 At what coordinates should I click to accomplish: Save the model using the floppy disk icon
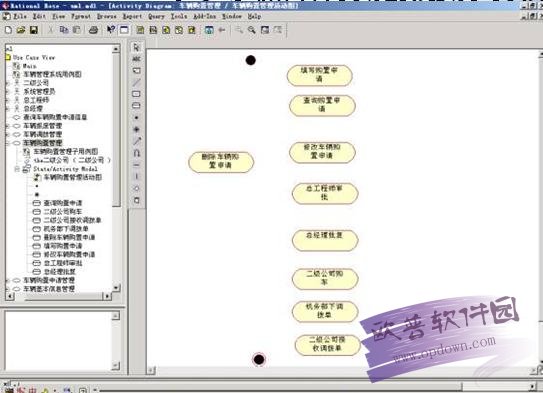34,30
